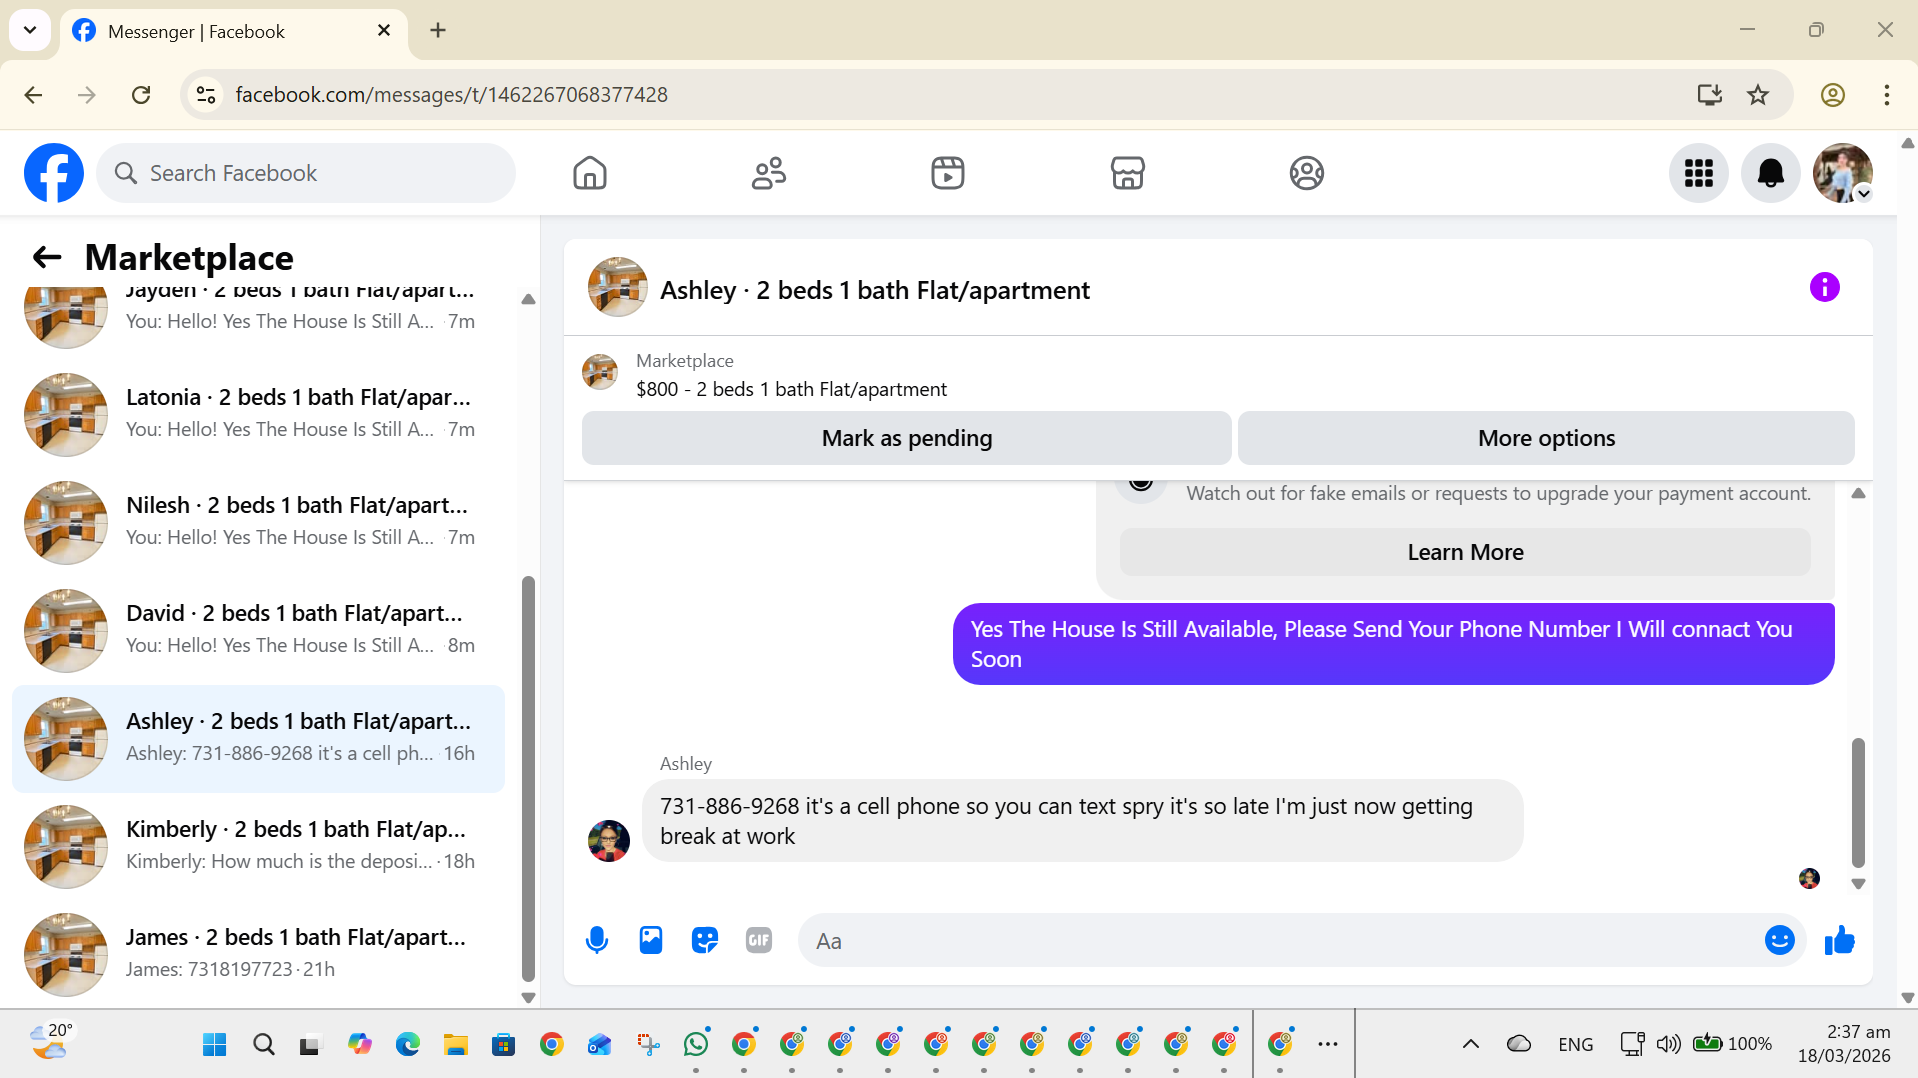Send a thumbs-up like
Viewport: 1918px width, 1078px height.
tap(1839, 940)
